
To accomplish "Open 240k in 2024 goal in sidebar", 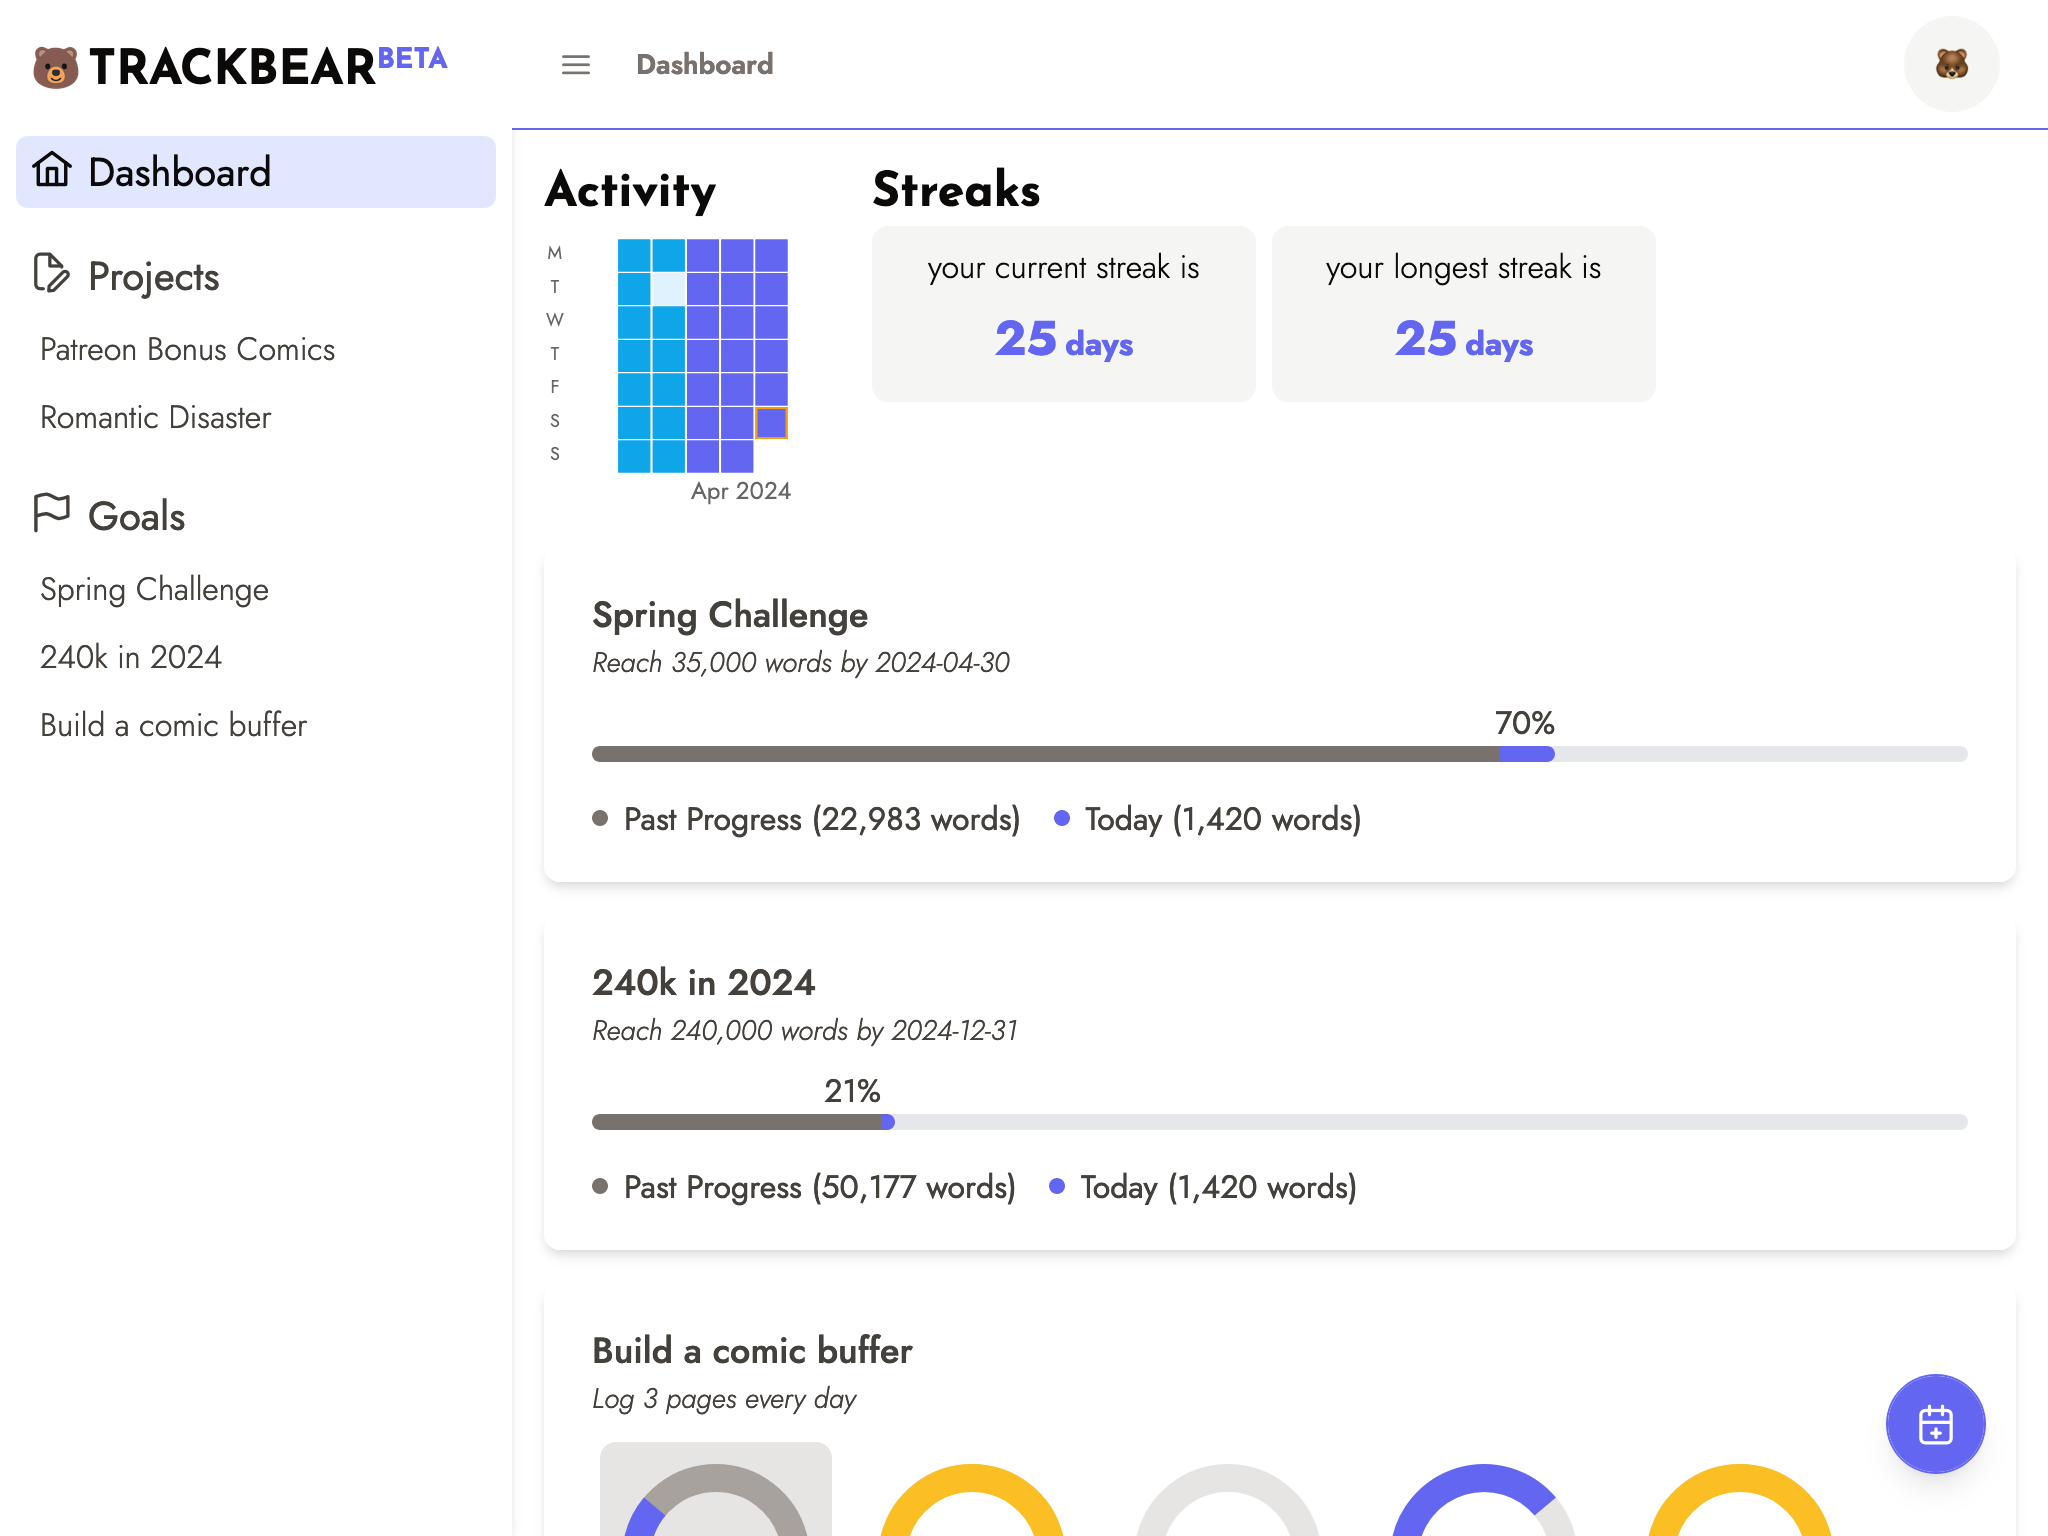I will point(131,657).
